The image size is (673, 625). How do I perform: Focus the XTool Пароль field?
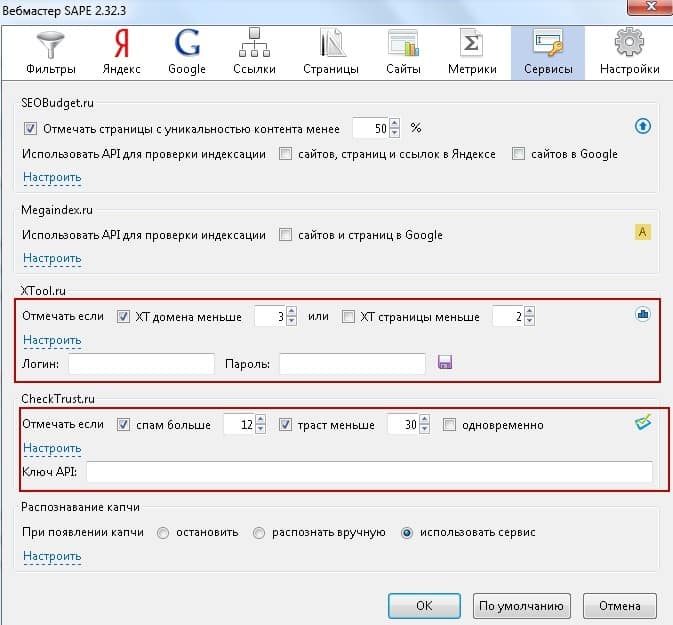pos(352,364)
